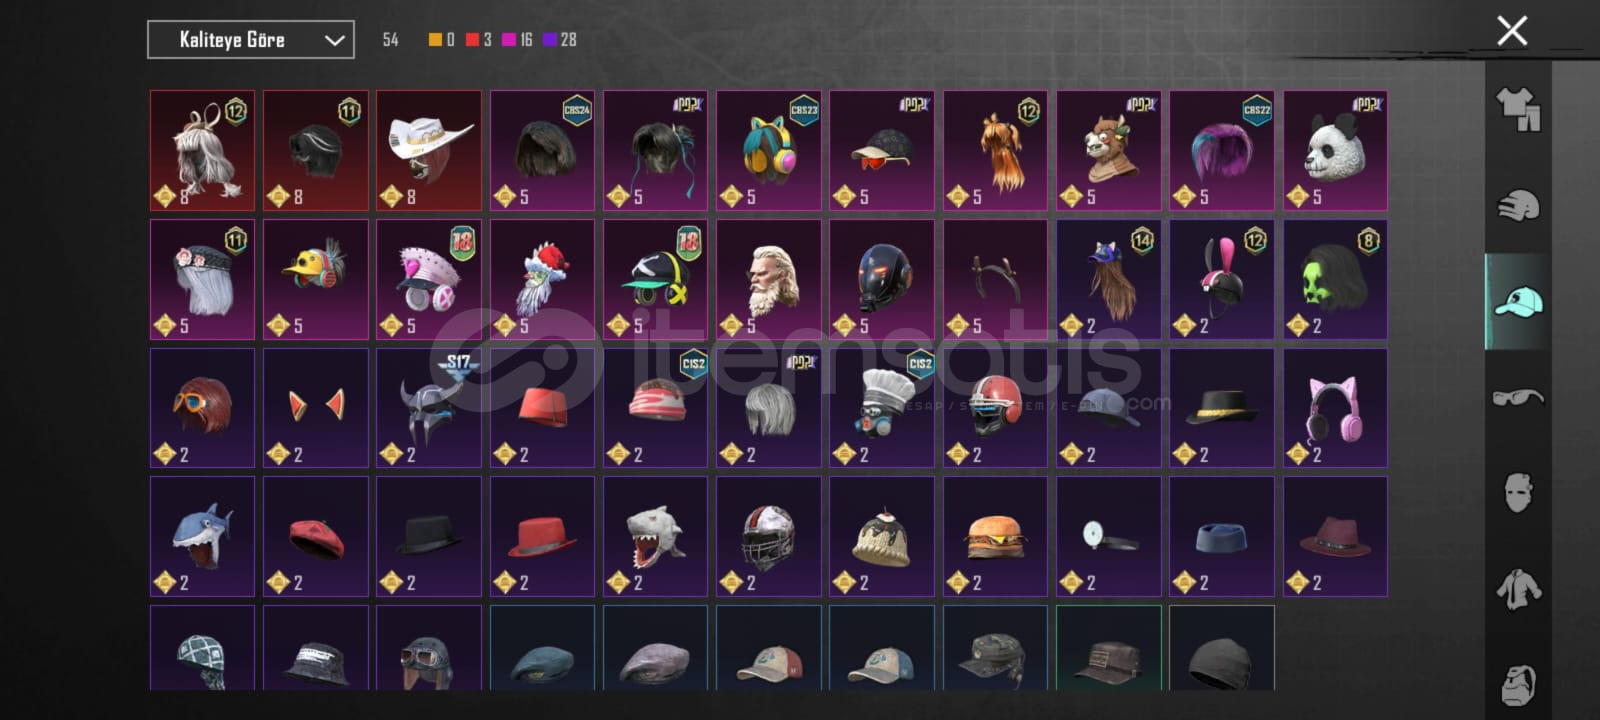
Task: Pick the green skull hood item
Action: coord(1335,280)
